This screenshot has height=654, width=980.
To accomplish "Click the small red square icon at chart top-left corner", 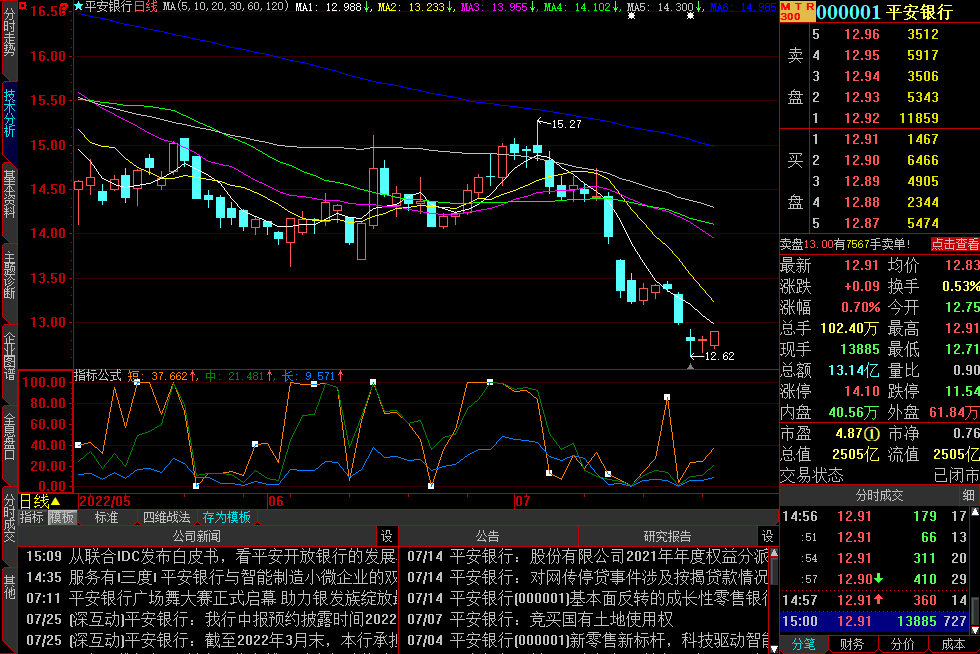I will (22, 6).
